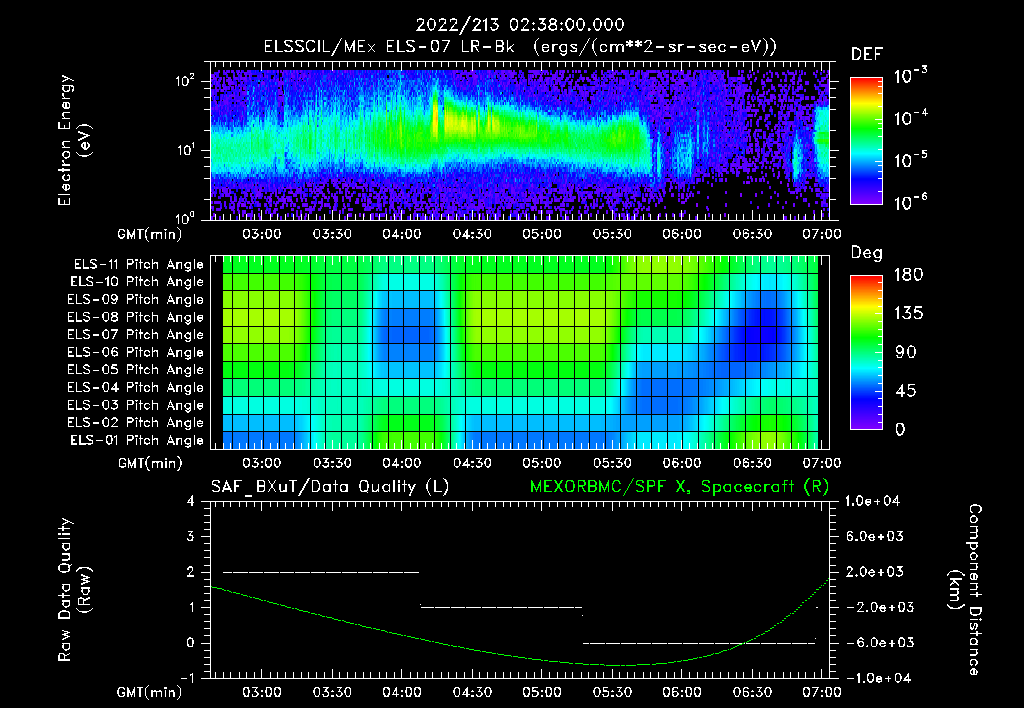The image size is (1024, 708).
Task: Click the 05:30 tick label under bottom panel
Action: click(x=612, y=692)
